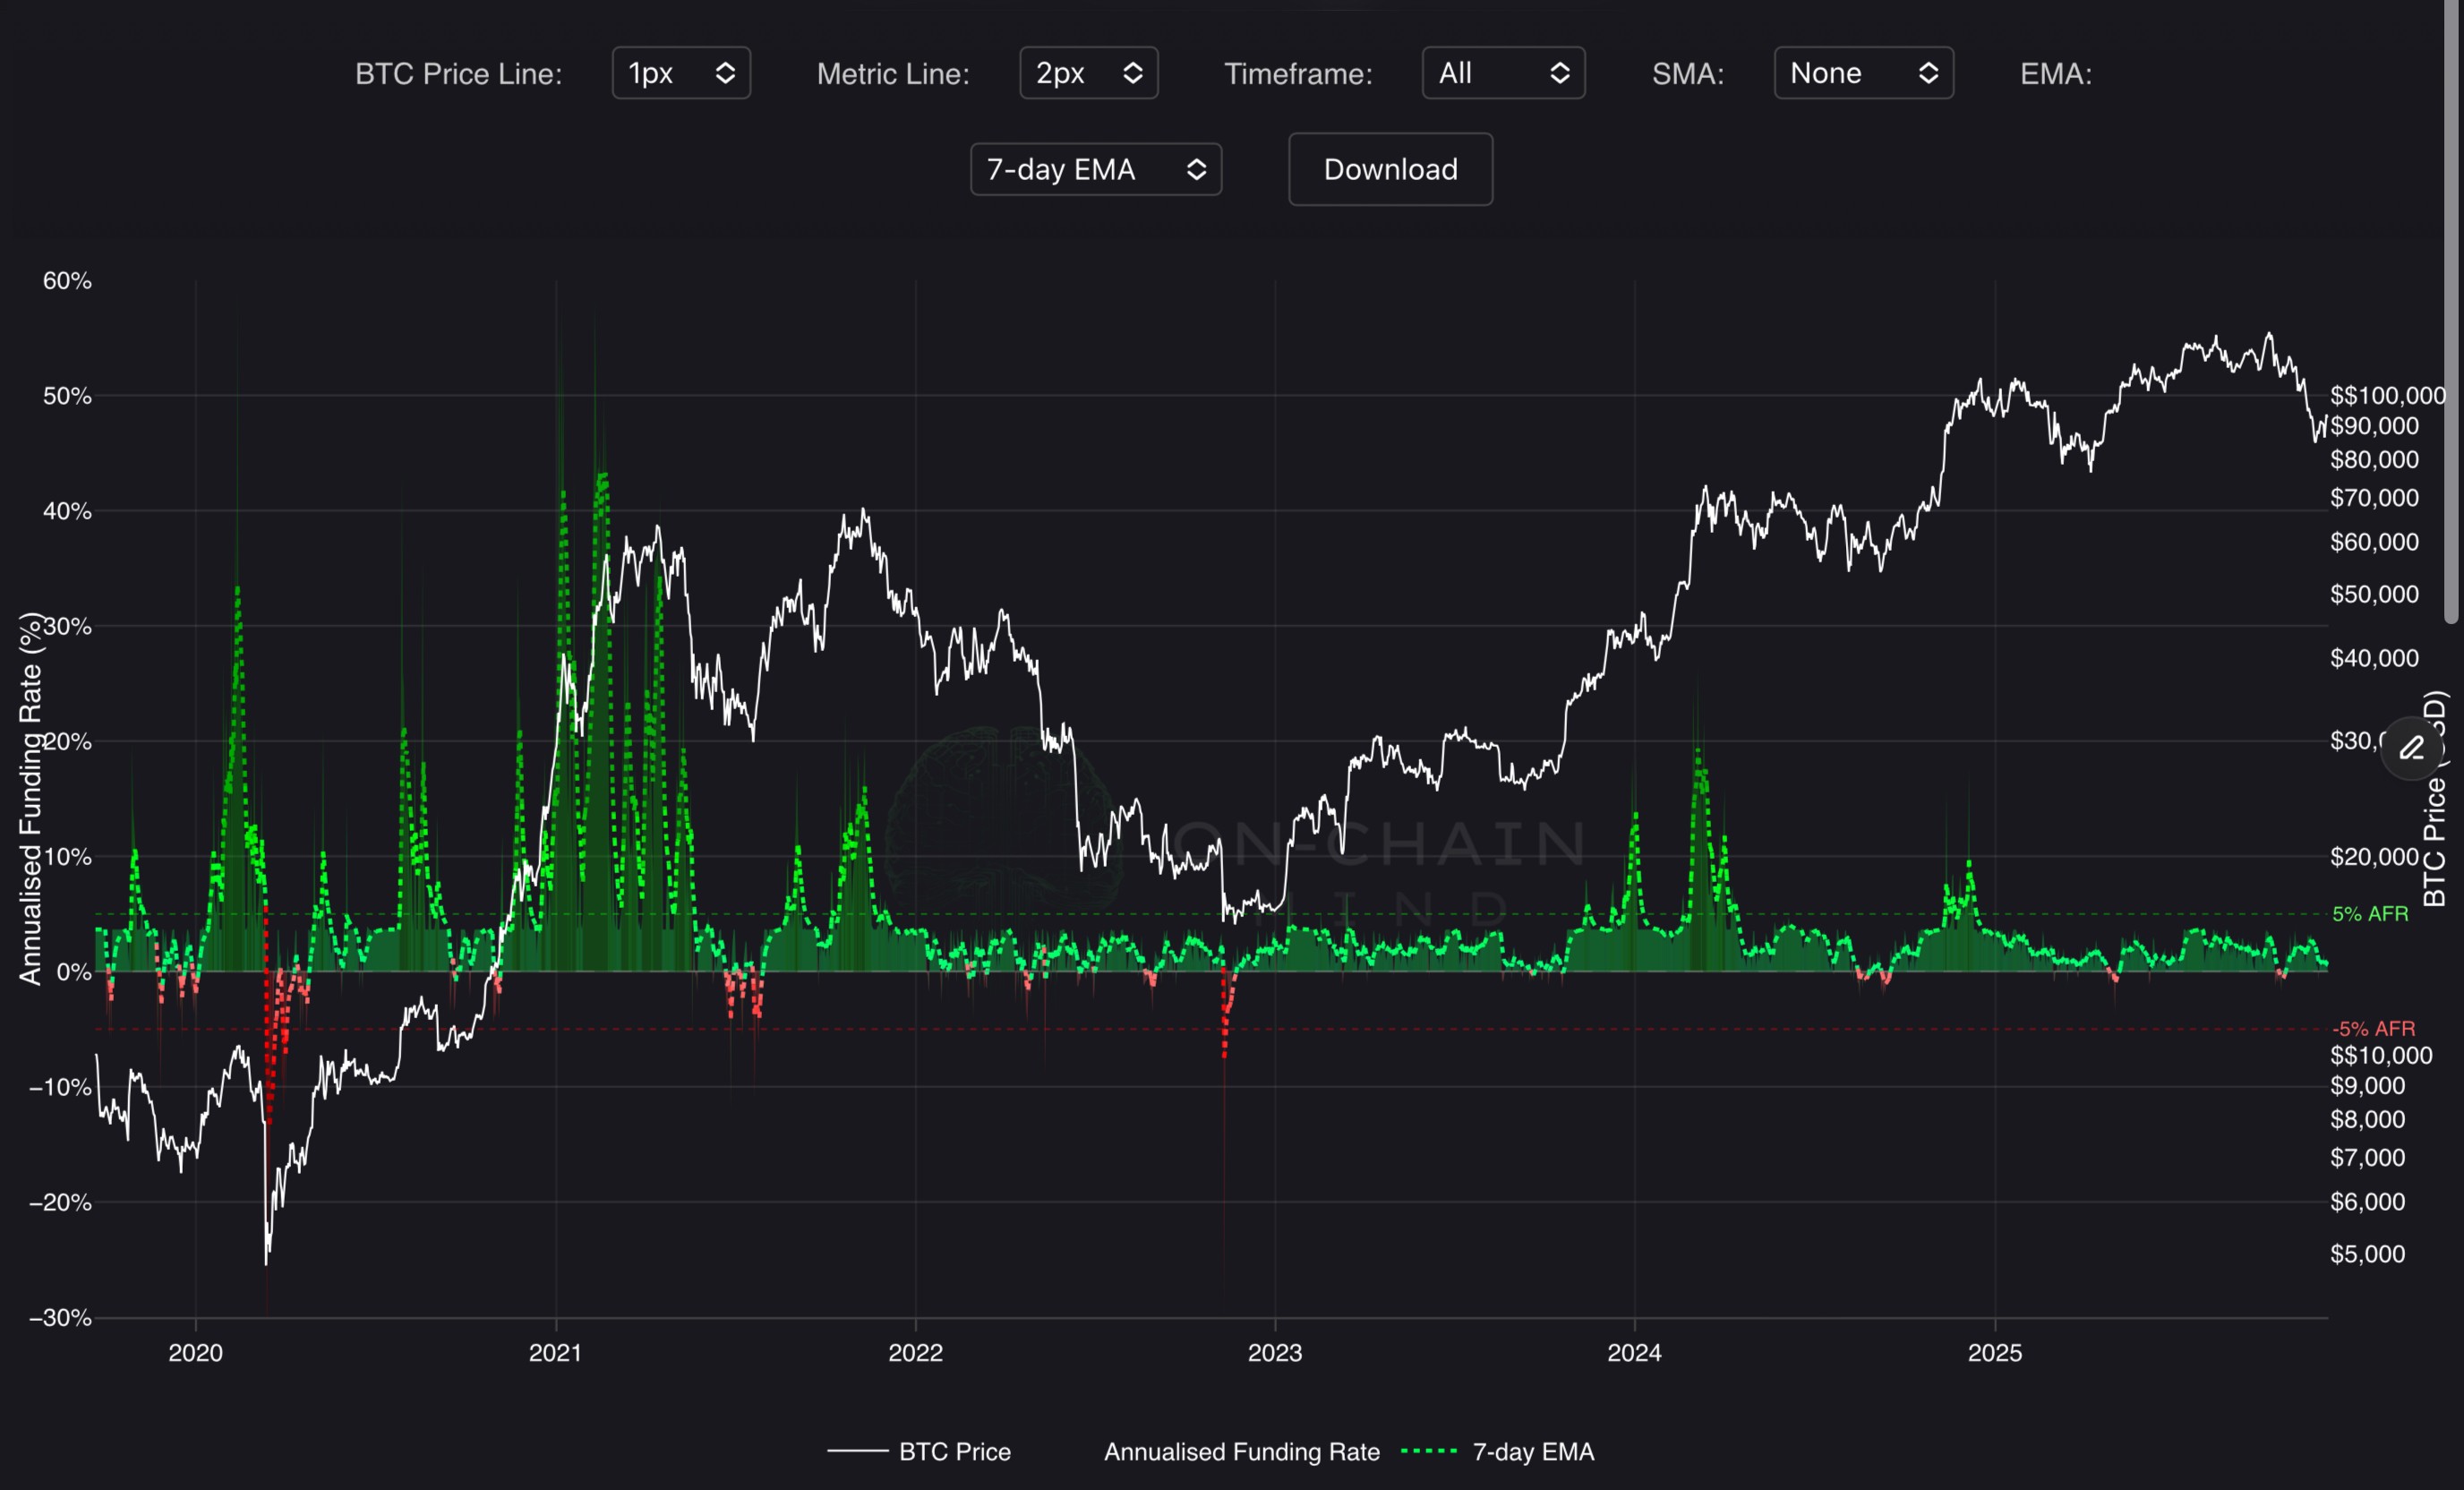Click the Annualised Funding Rate axis title
Image resolution: width=2464 pixels, height=1490 pixels.
click(30, 800)
